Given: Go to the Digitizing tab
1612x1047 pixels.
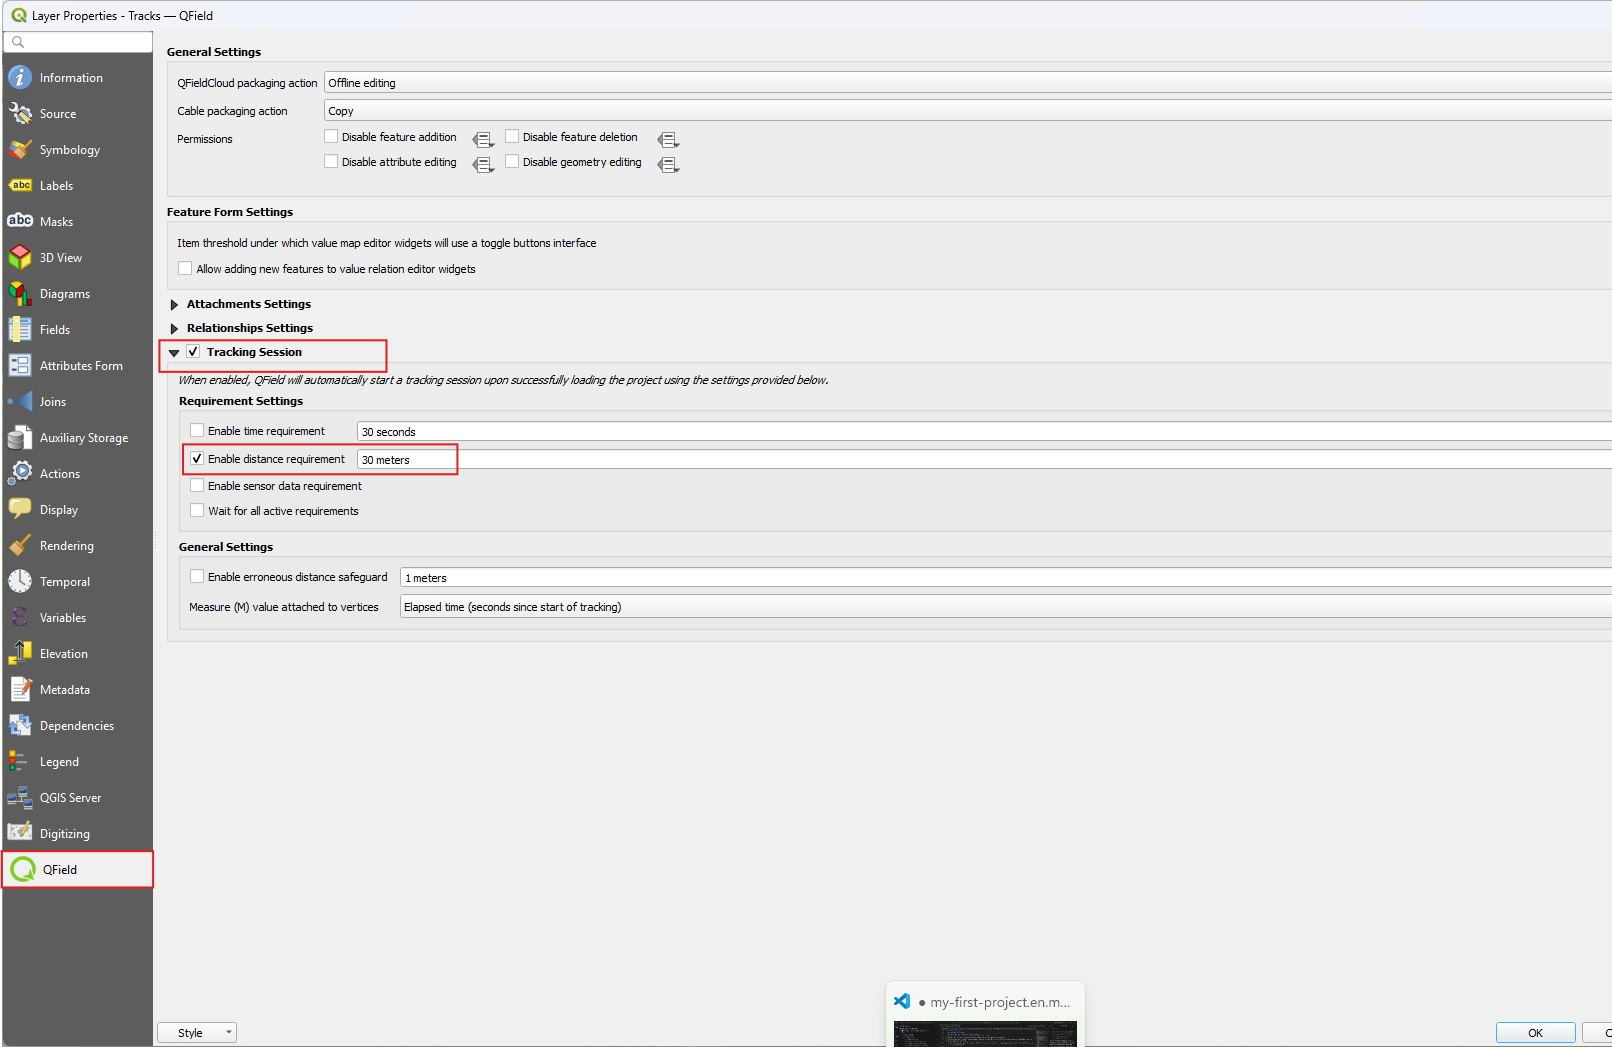Looking at the screenshot, I should point(64,834).
